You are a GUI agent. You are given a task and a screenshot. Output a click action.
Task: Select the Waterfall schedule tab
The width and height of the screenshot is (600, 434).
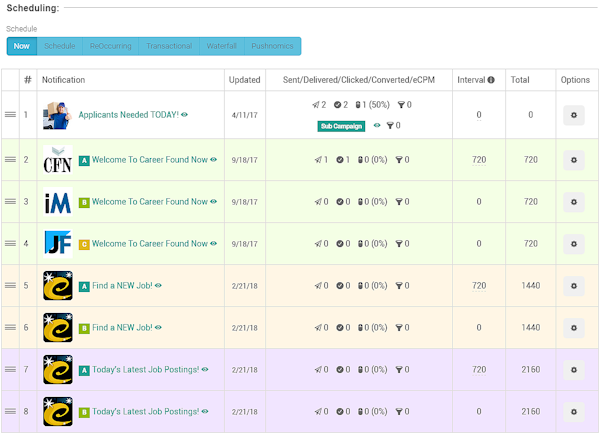222,46
